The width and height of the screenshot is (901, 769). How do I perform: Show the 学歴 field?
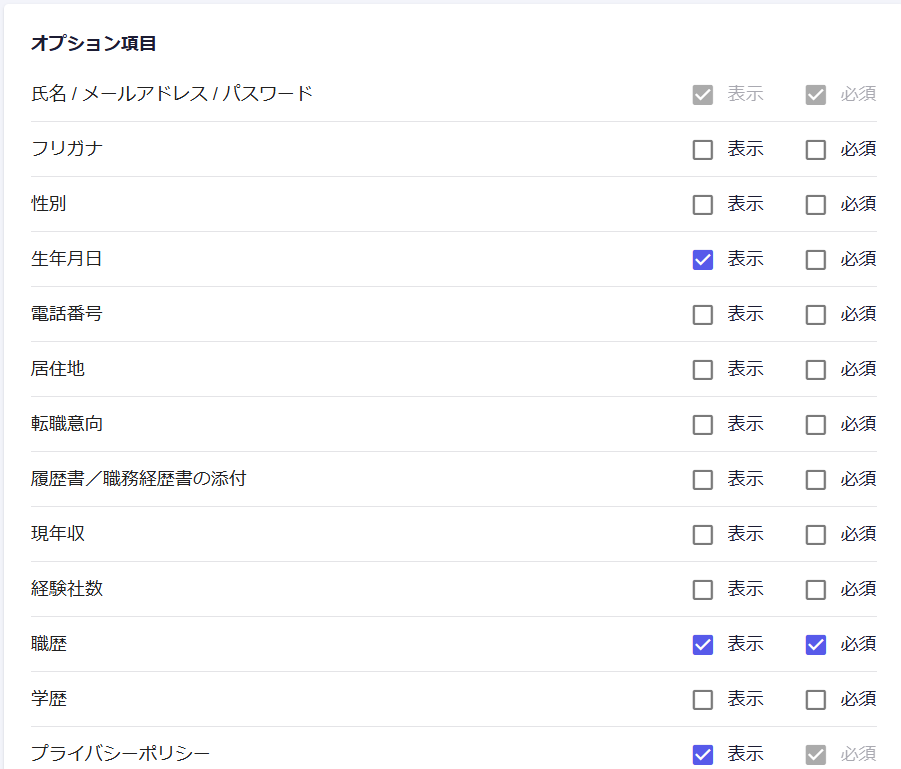703,700
